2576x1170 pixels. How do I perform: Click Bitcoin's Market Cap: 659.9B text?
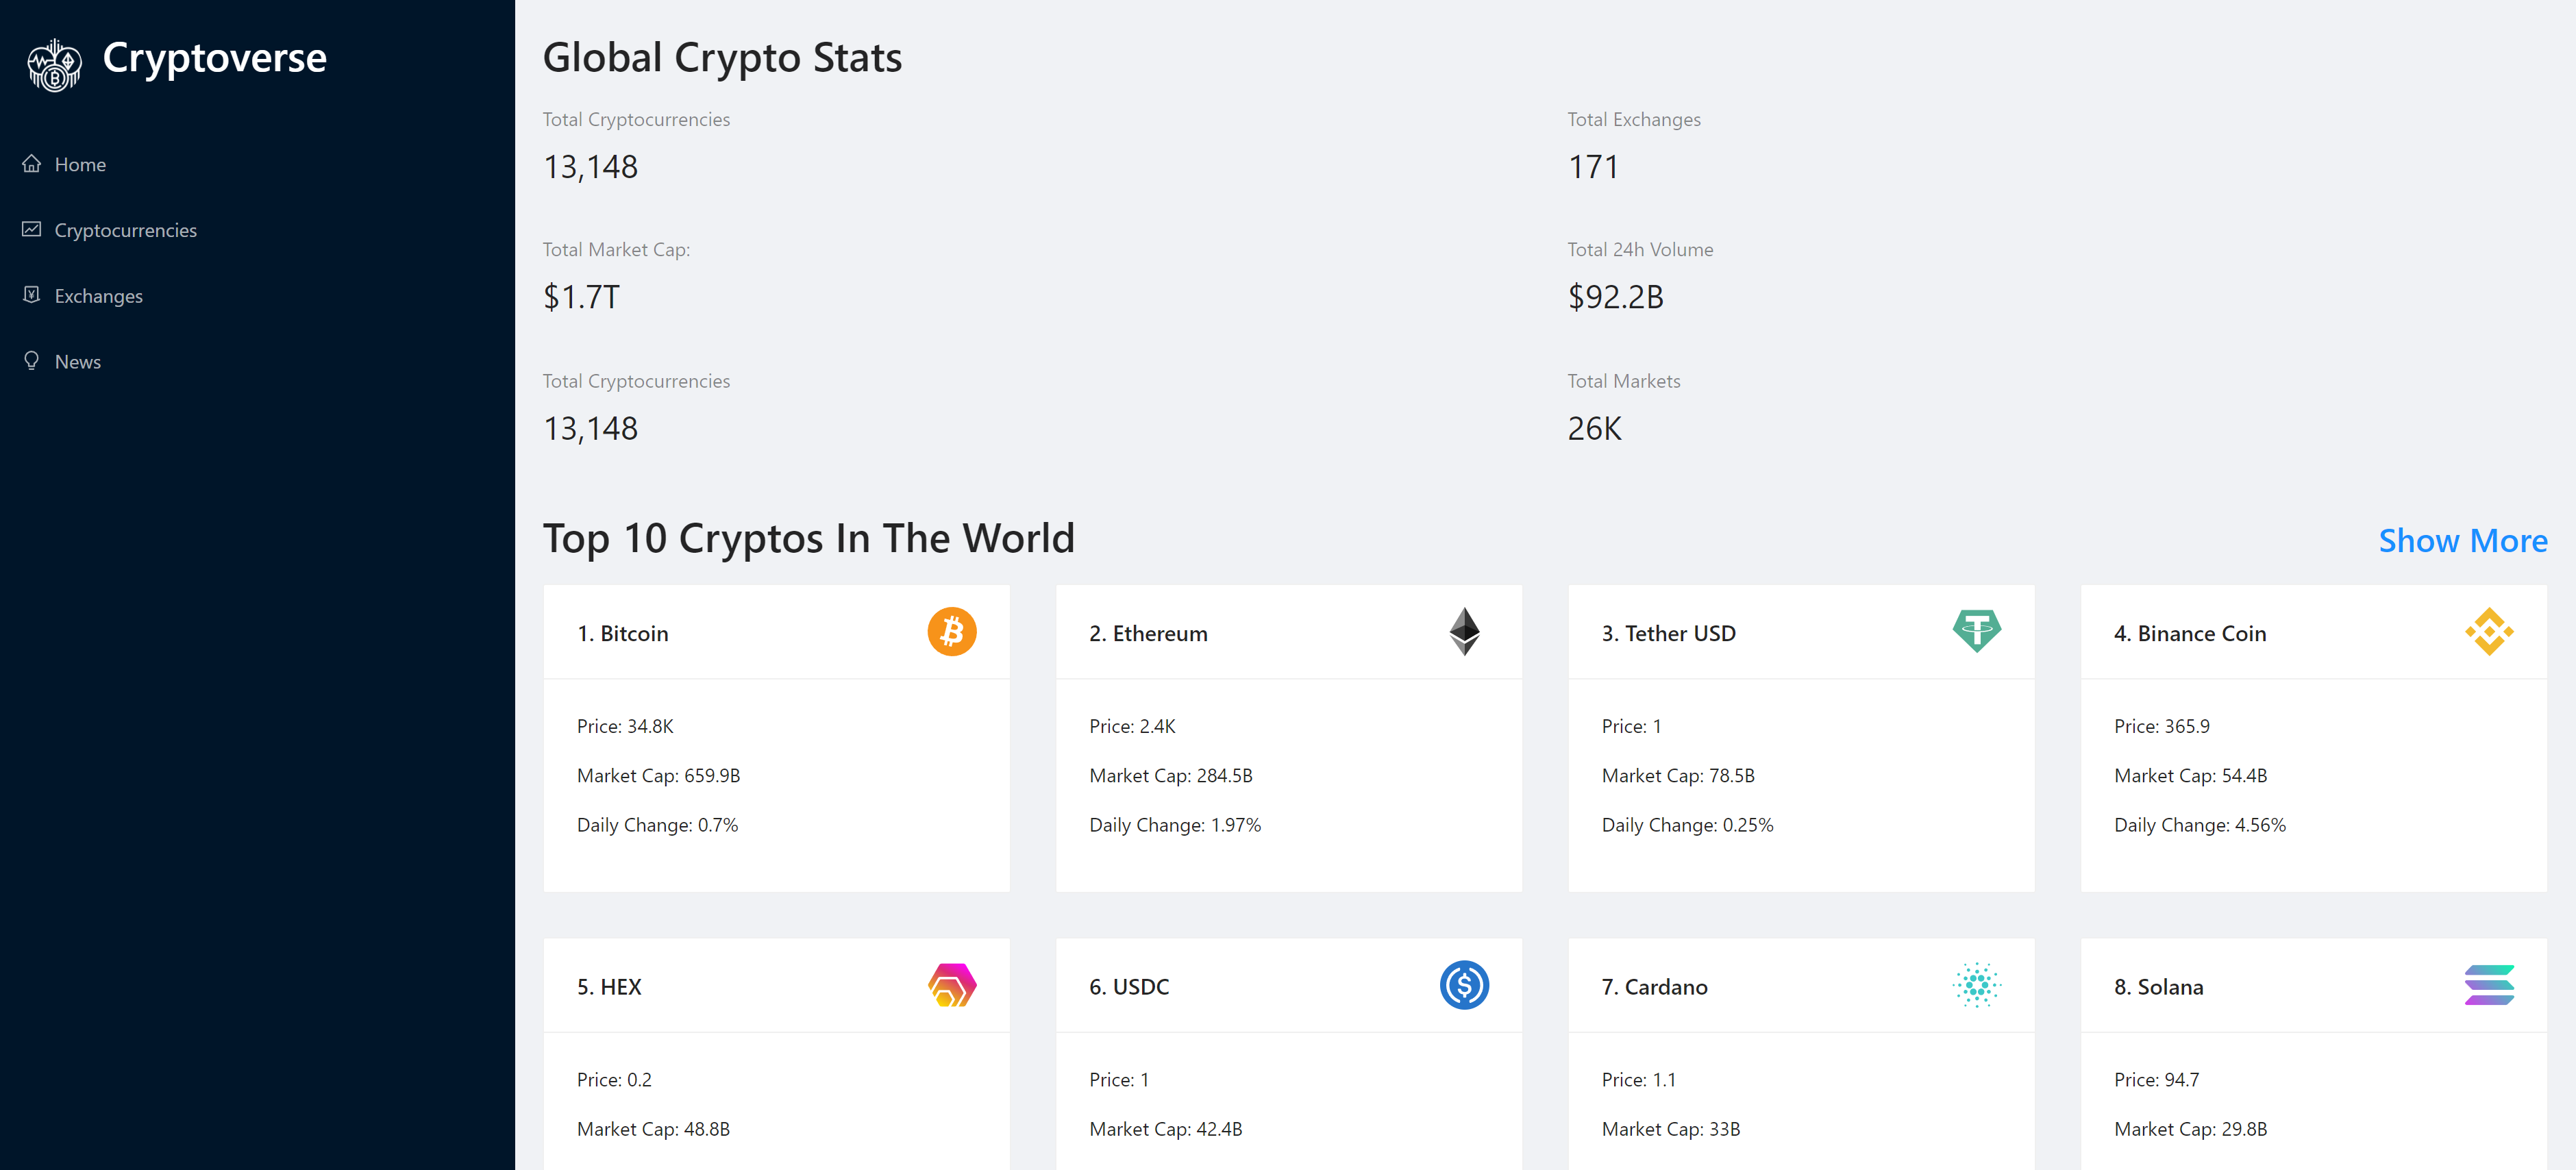(658, 776)
